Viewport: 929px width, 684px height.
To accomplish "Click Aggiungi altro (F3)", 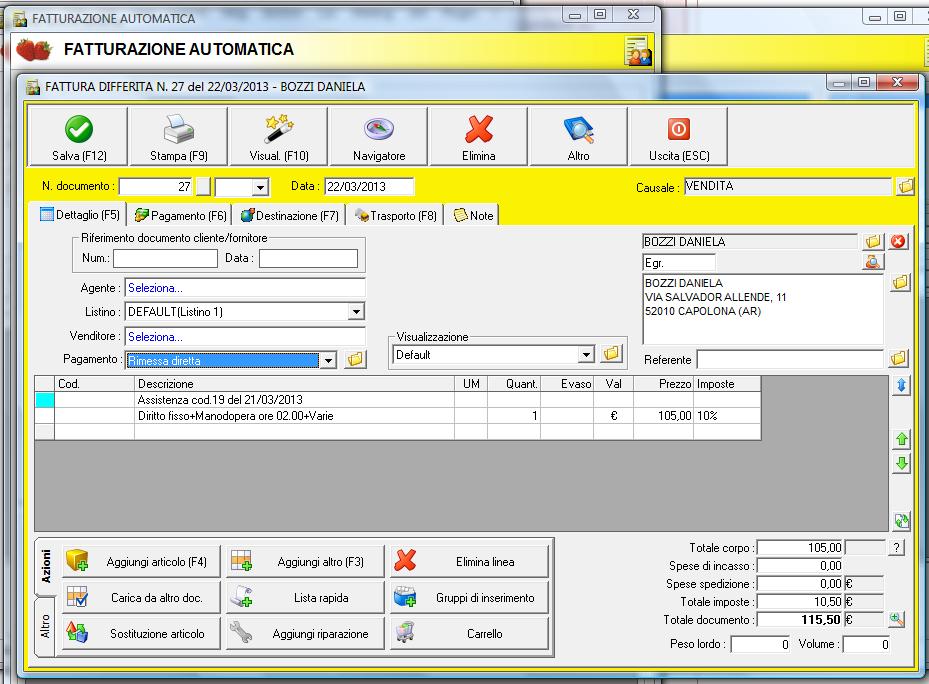I will click(305, 561).
